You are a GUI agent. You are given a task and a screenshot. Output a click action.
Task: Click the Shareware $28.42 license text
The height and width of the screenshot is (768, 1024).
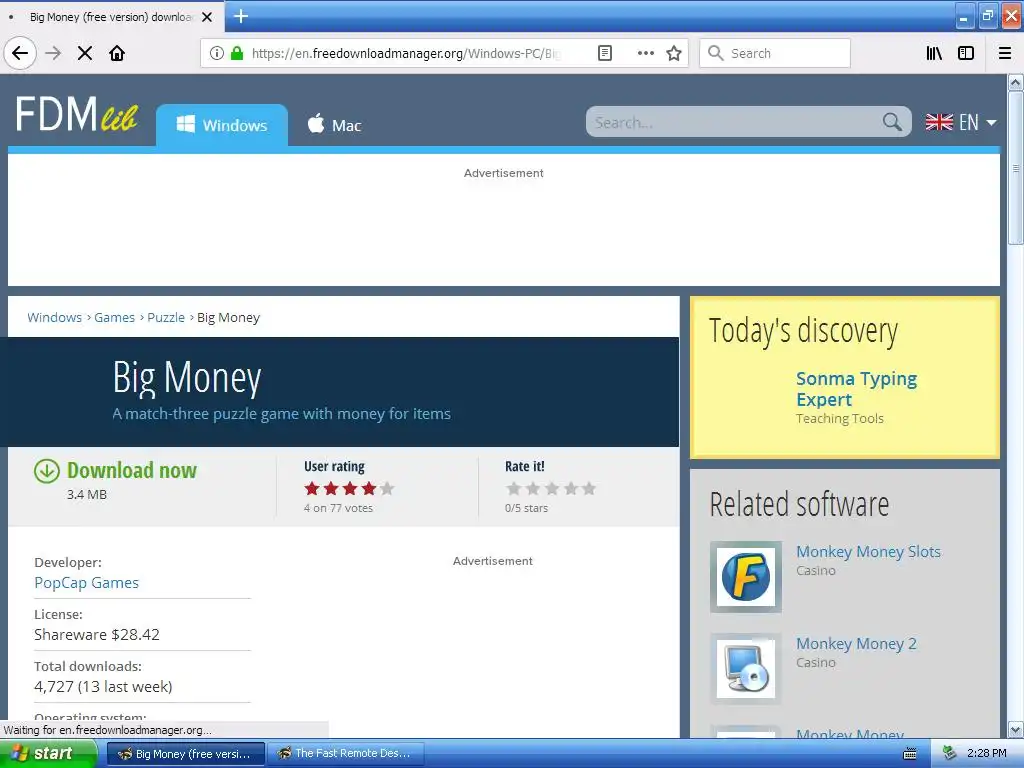tap(97, 635)
